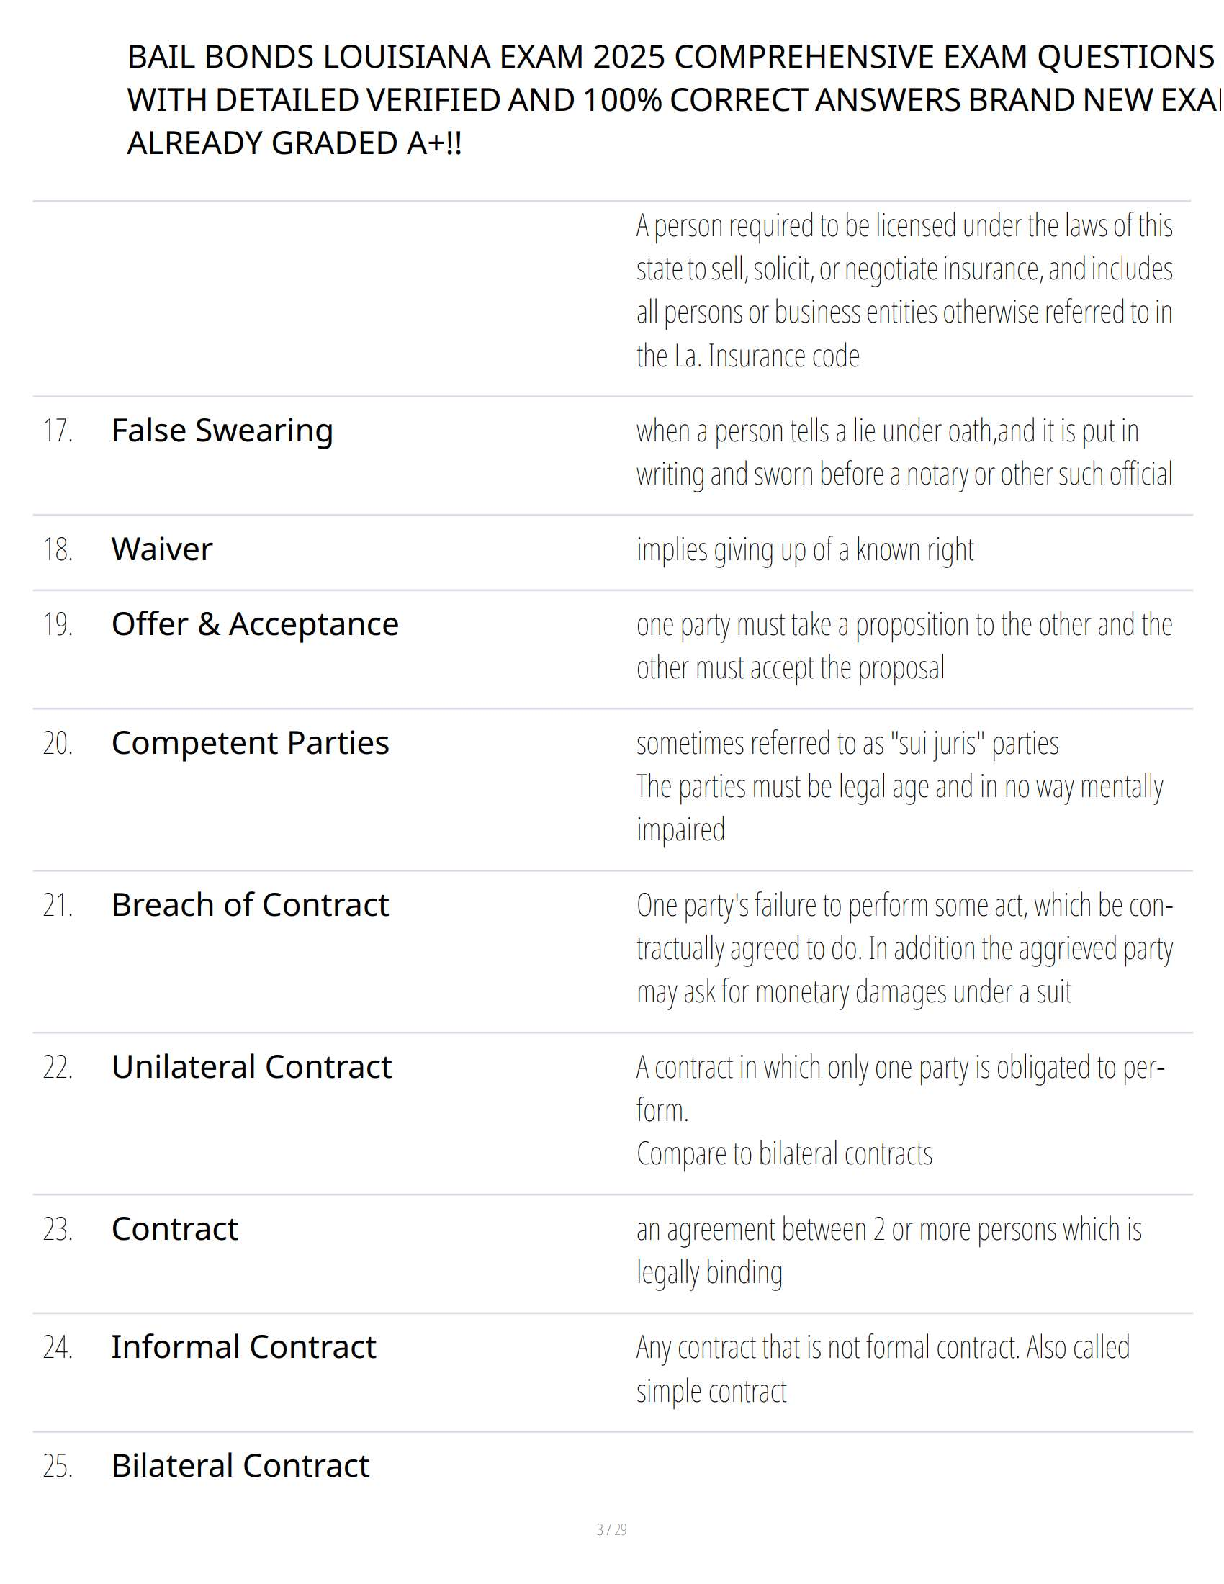
Task: Click the definition about "monetary damages under a suit"
Action: click(853, 992)
